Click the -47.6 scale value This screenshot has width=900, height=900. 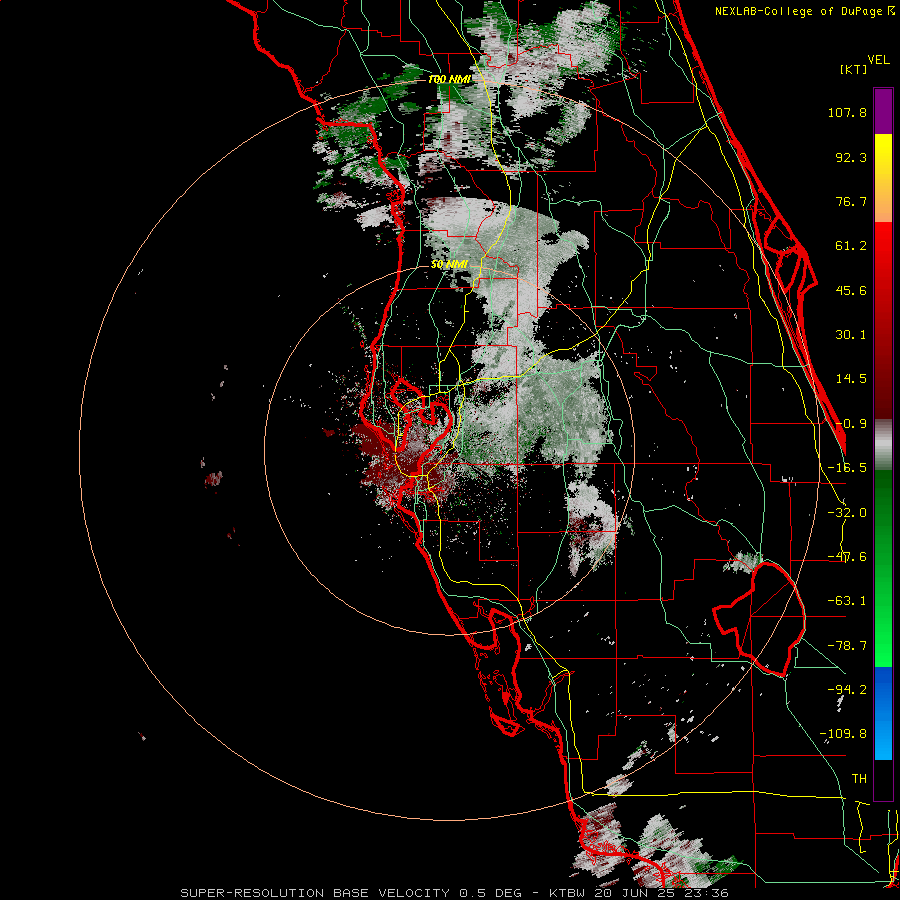click(x=847, y=557)
